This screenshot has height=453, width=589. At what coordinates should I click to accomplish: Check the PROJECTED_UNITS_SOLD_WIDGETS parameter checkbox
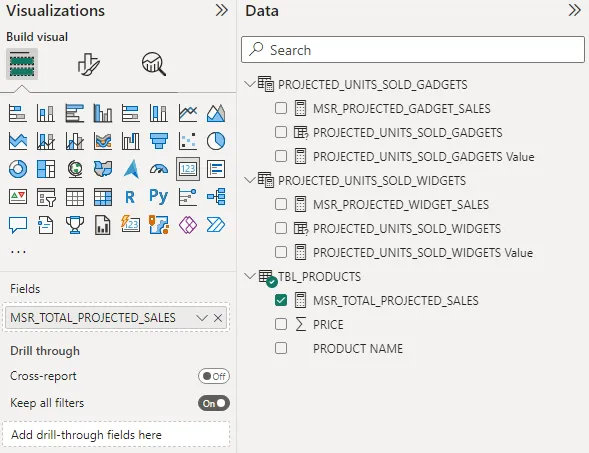click(281, 229)
